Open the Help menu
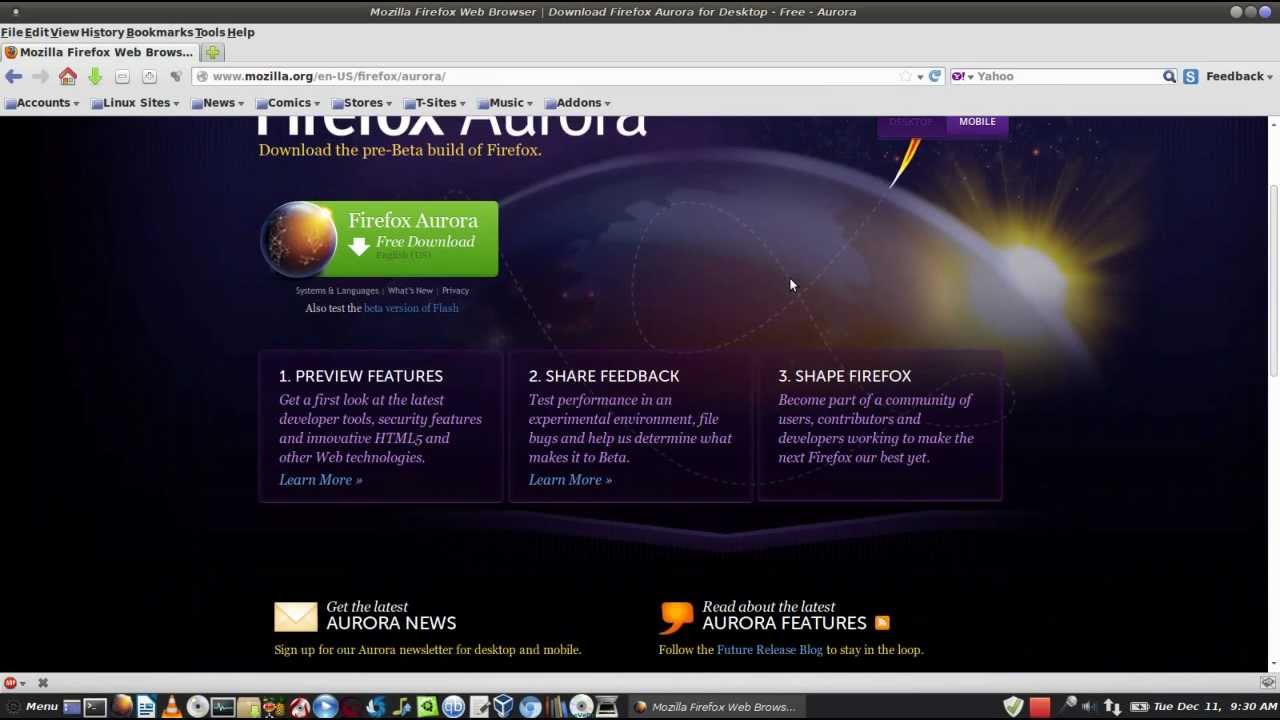The image size is (1280, 720). coord(241,32)
